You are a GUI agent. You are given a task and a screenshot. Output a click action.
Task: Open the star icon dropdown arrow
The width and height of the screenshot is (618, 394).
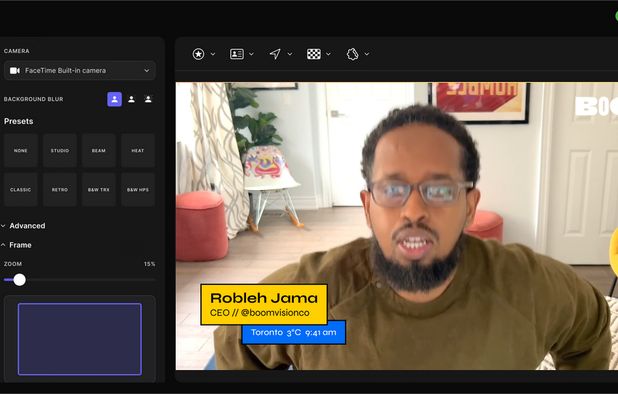coord(213,54)
